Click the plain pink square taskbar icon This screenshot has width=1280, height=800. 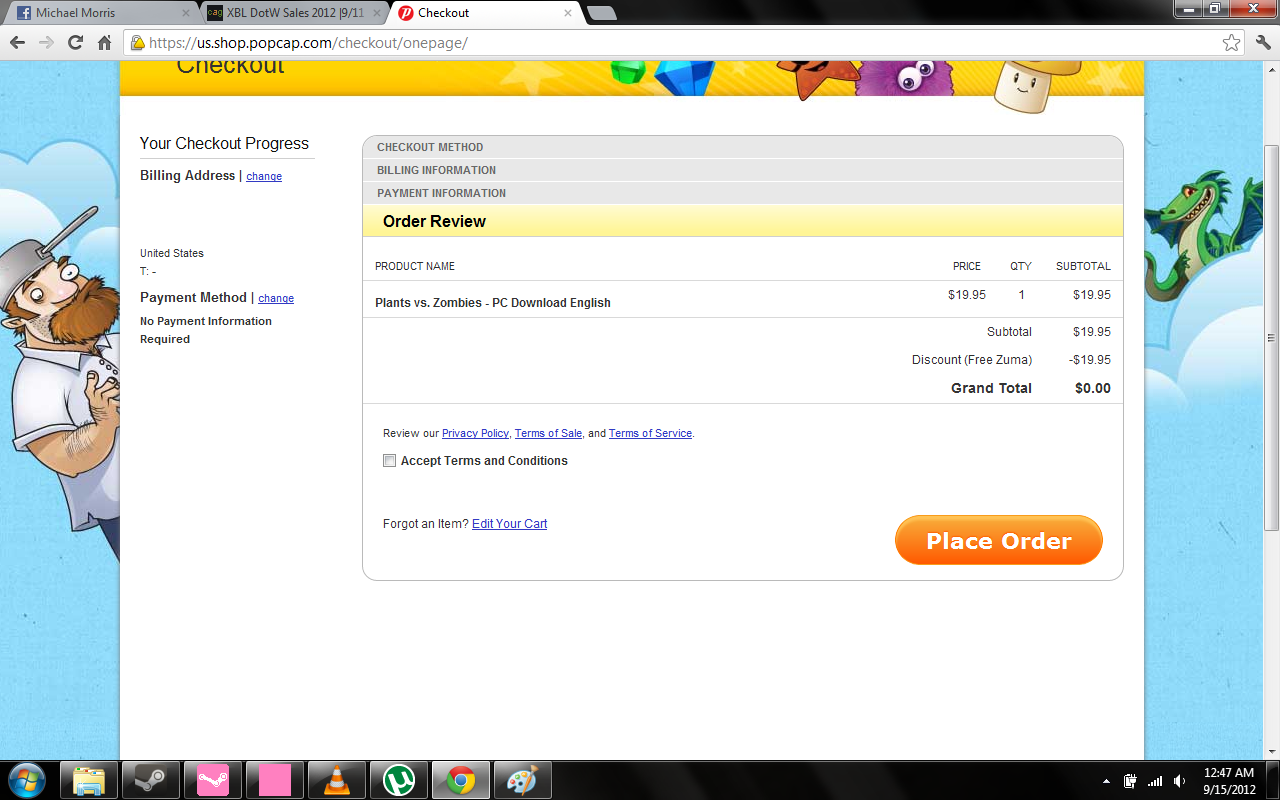pos(275,780)
